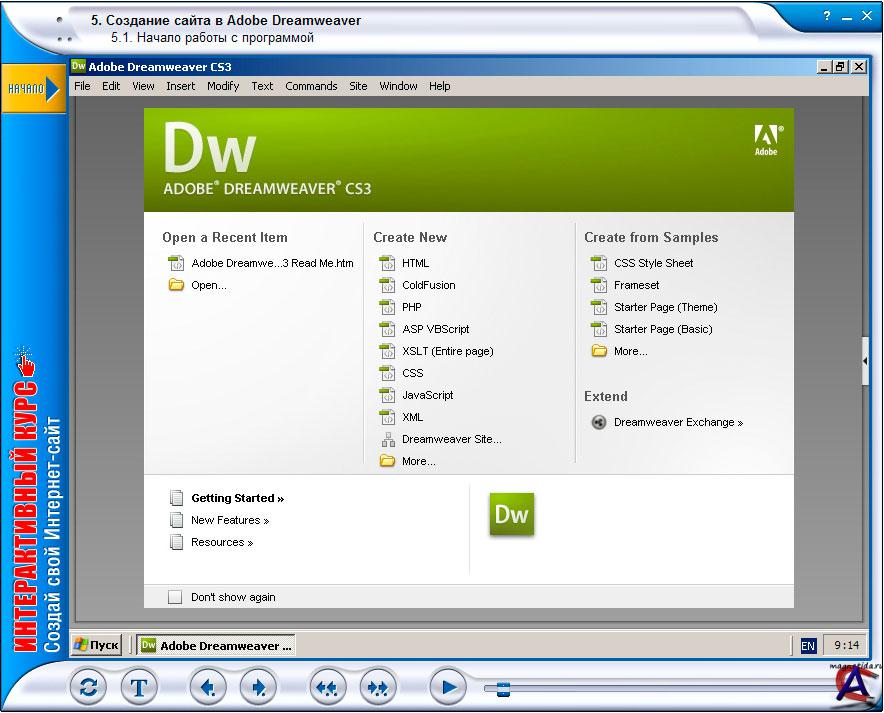Click the ColdFusion document icon
The height and width of the screenshot is (713, 884).
pos(387,285)
